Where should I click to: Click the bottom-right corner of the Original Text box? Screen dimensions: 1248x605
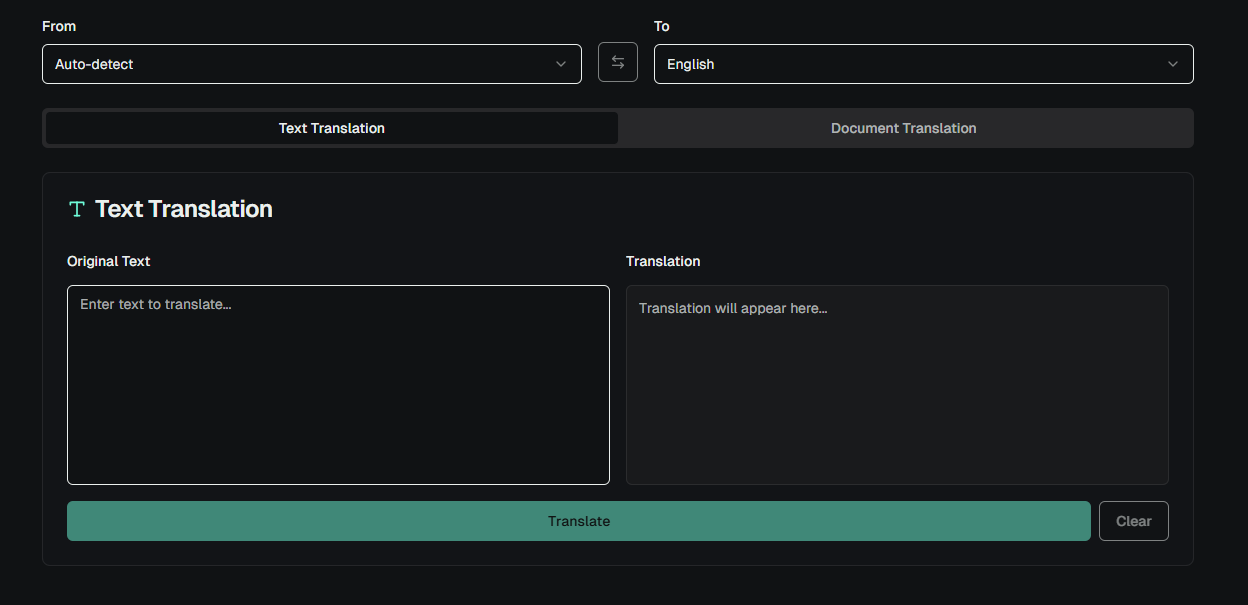603,478
